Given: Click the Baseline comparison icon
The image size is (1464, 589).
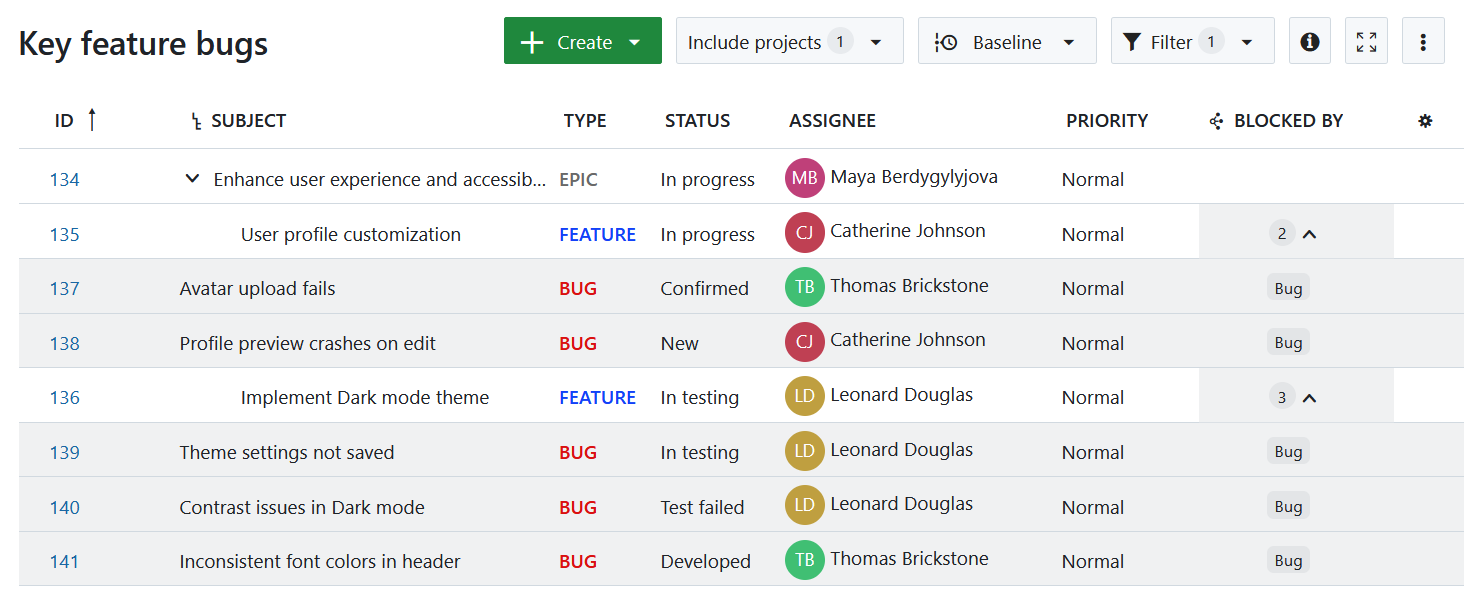Looking at the screenshot, I should tap(945, 40).
